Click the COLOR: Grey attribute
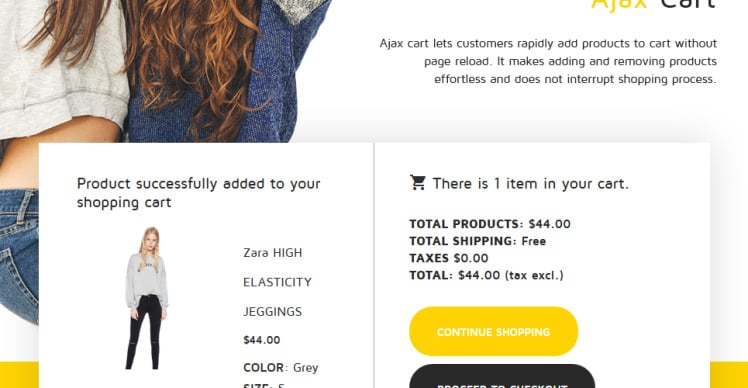 pyautogui.click(x=280, y=367)
